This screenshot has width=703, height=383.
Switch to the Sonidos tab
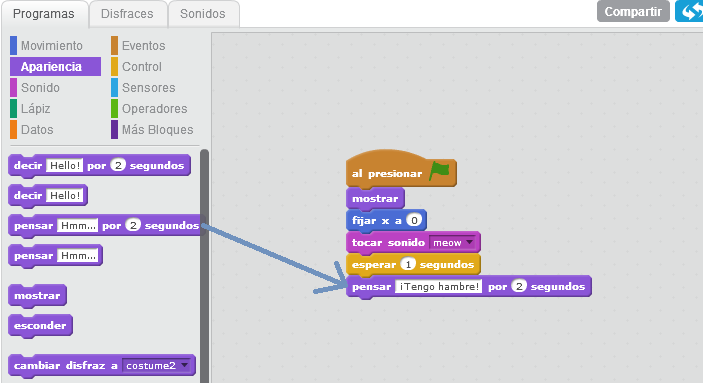click(x=203, y=14)
